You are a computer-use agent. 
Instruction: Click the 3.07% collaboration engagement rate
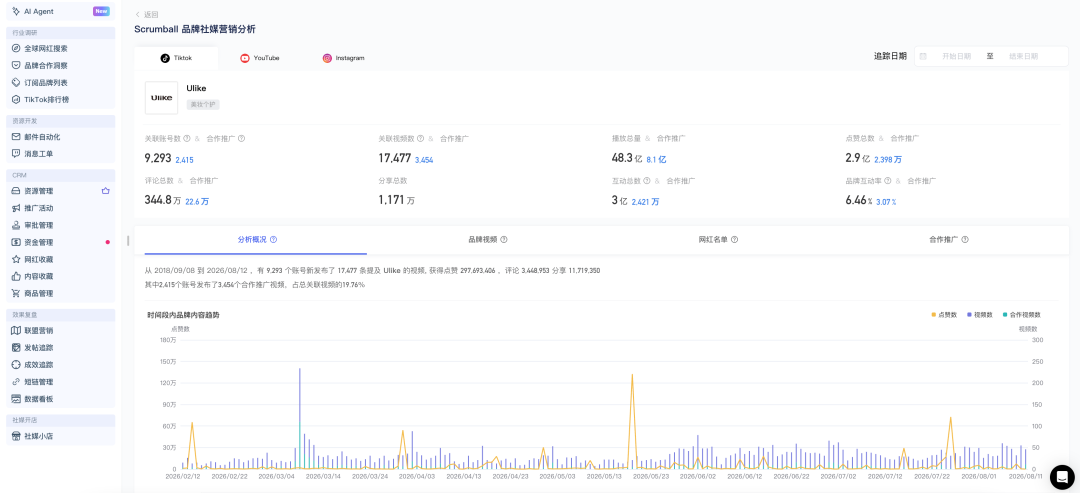click(x=886, y=202)
